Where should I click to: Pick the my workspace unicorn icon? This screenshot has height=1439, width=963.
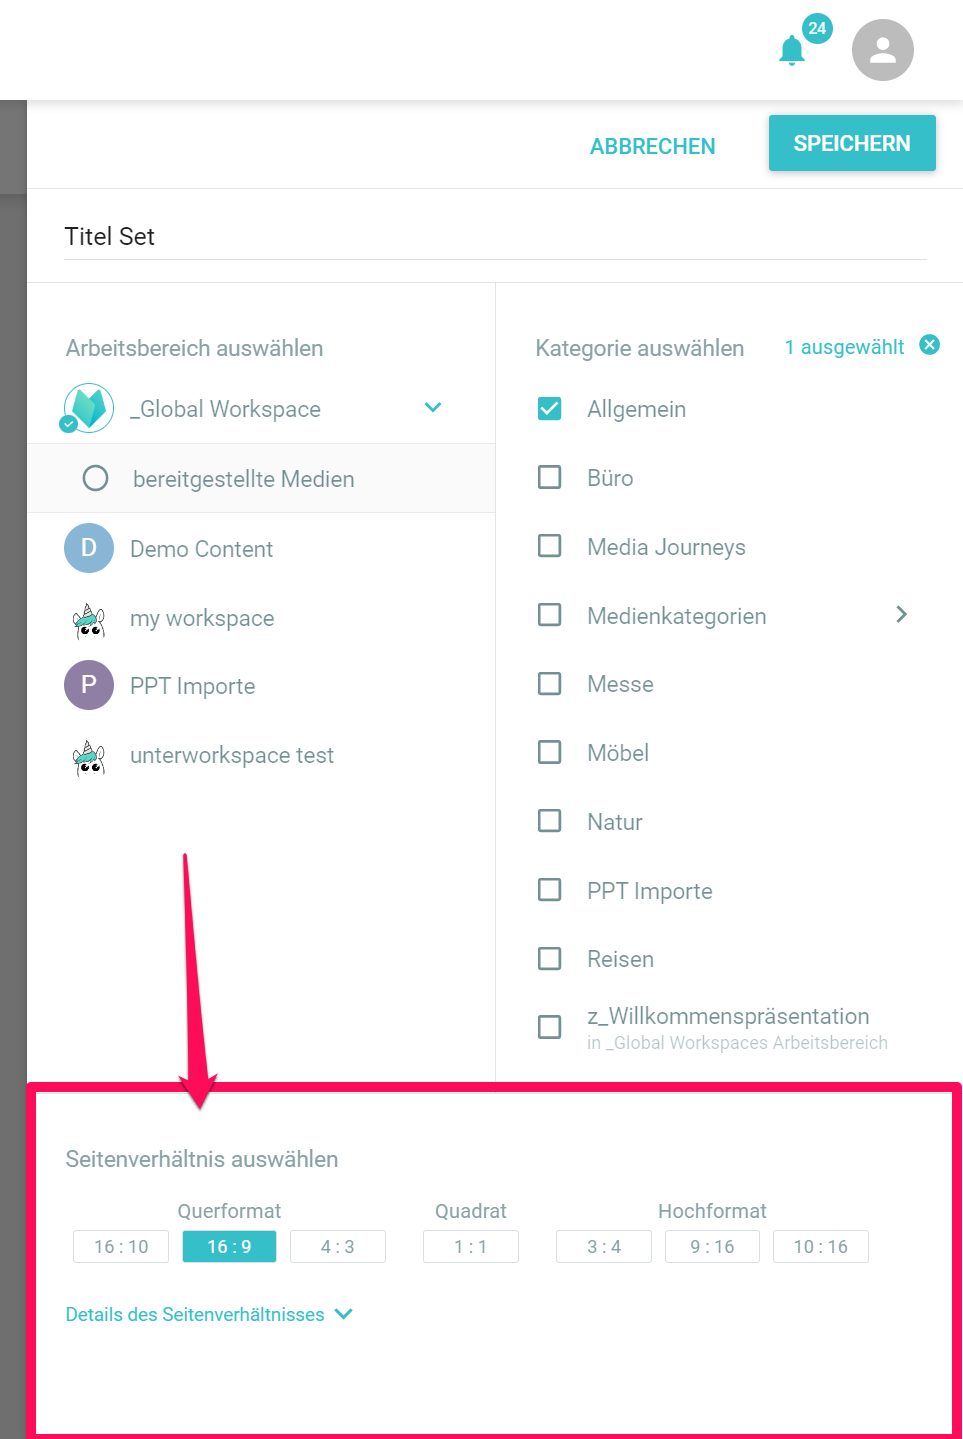(89, 619)
